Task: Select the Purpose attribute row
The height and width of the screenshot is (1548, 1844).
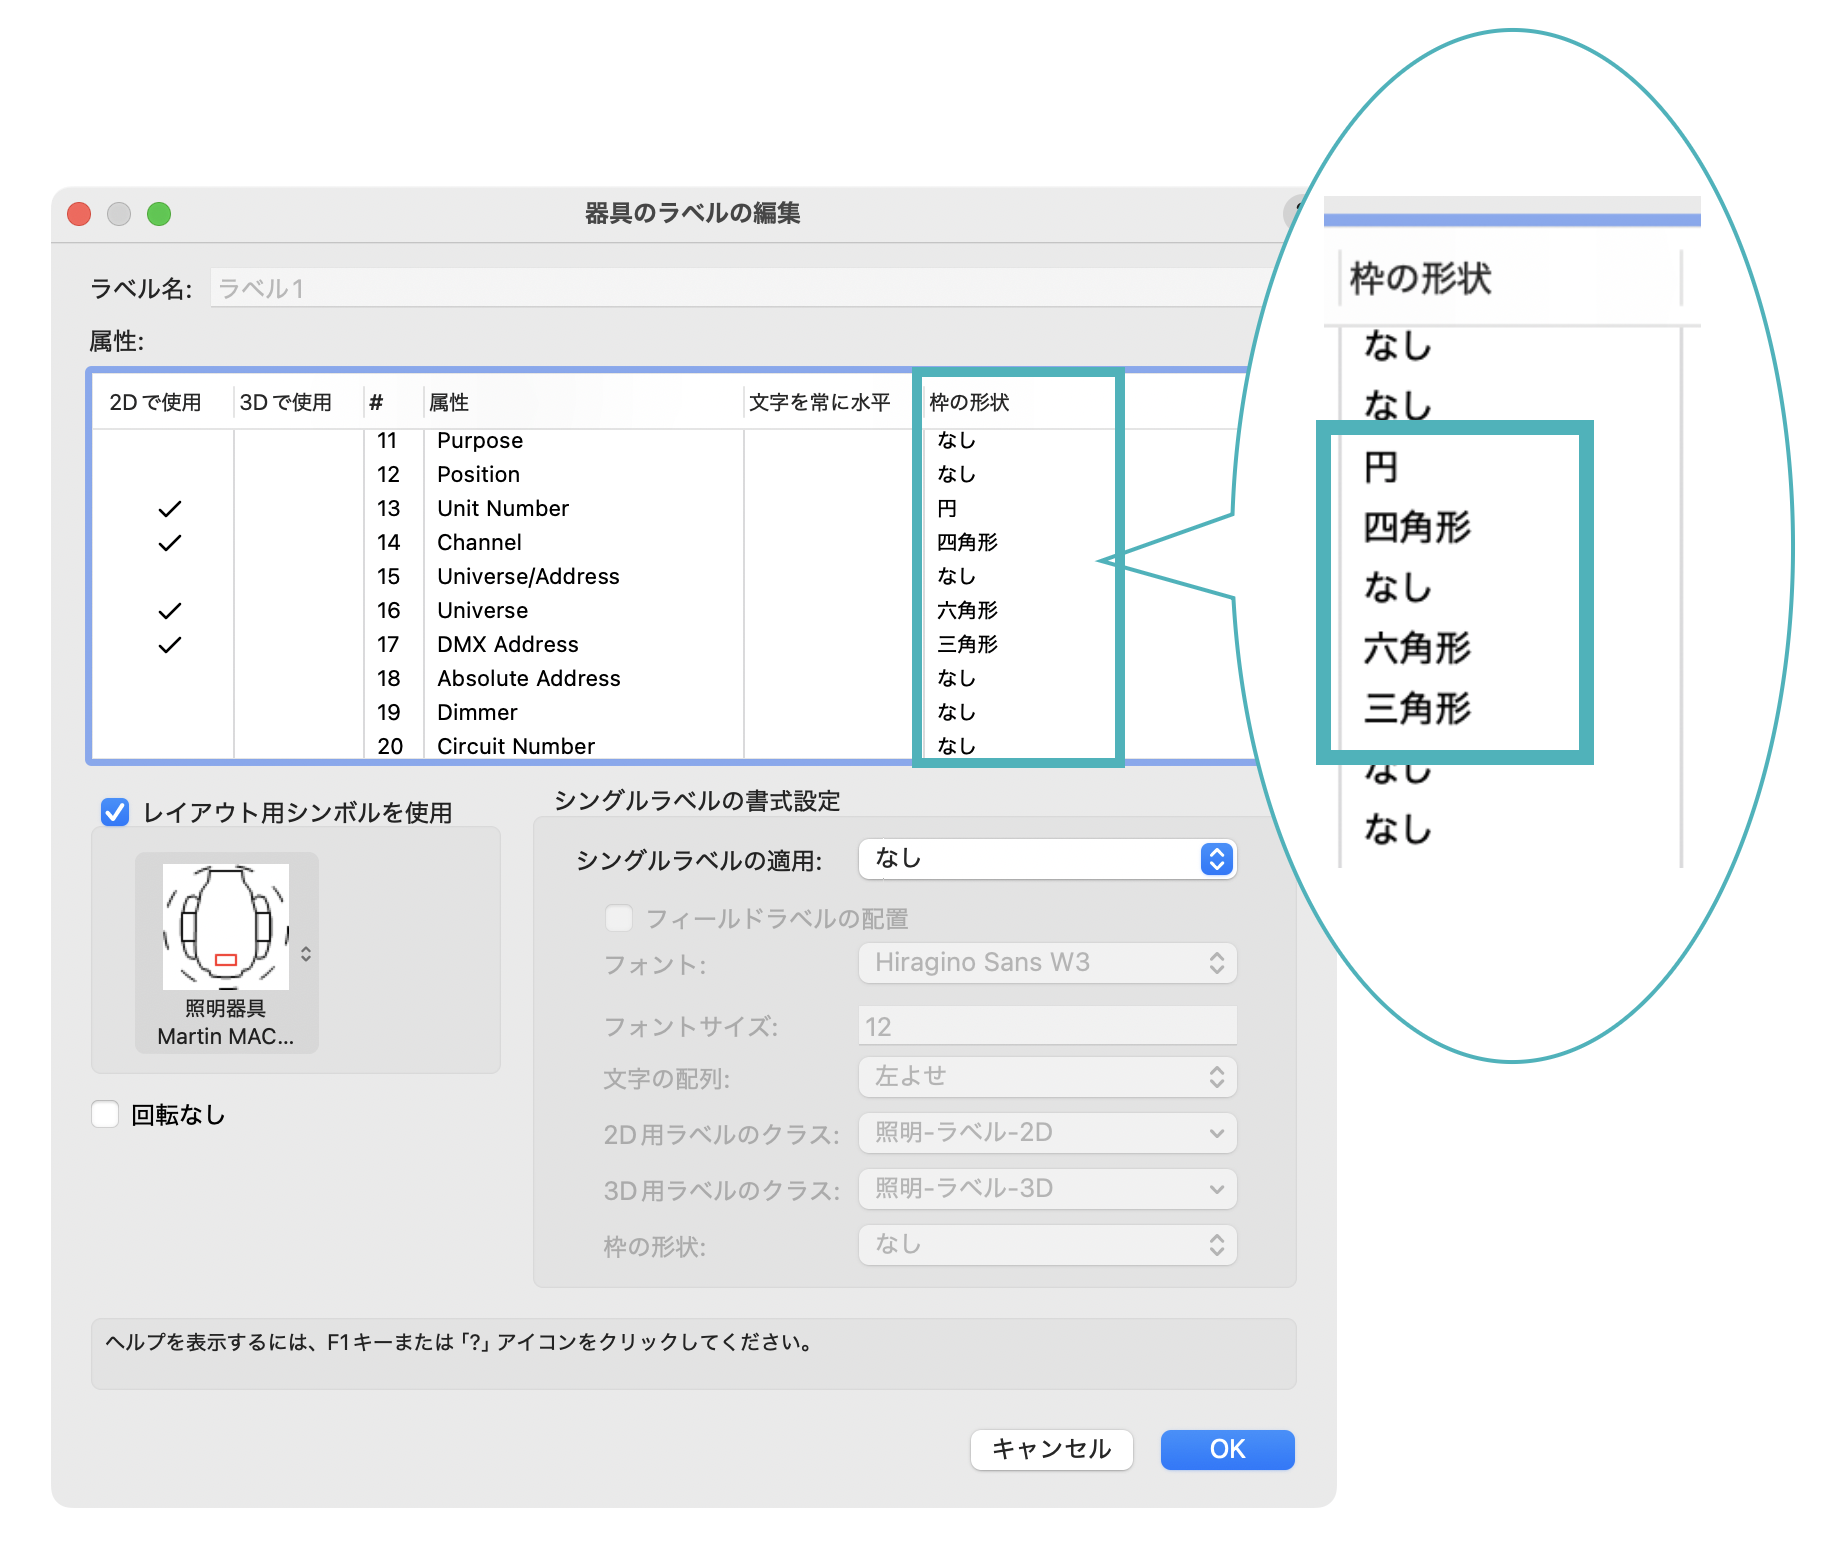Action: click(479, 441)
